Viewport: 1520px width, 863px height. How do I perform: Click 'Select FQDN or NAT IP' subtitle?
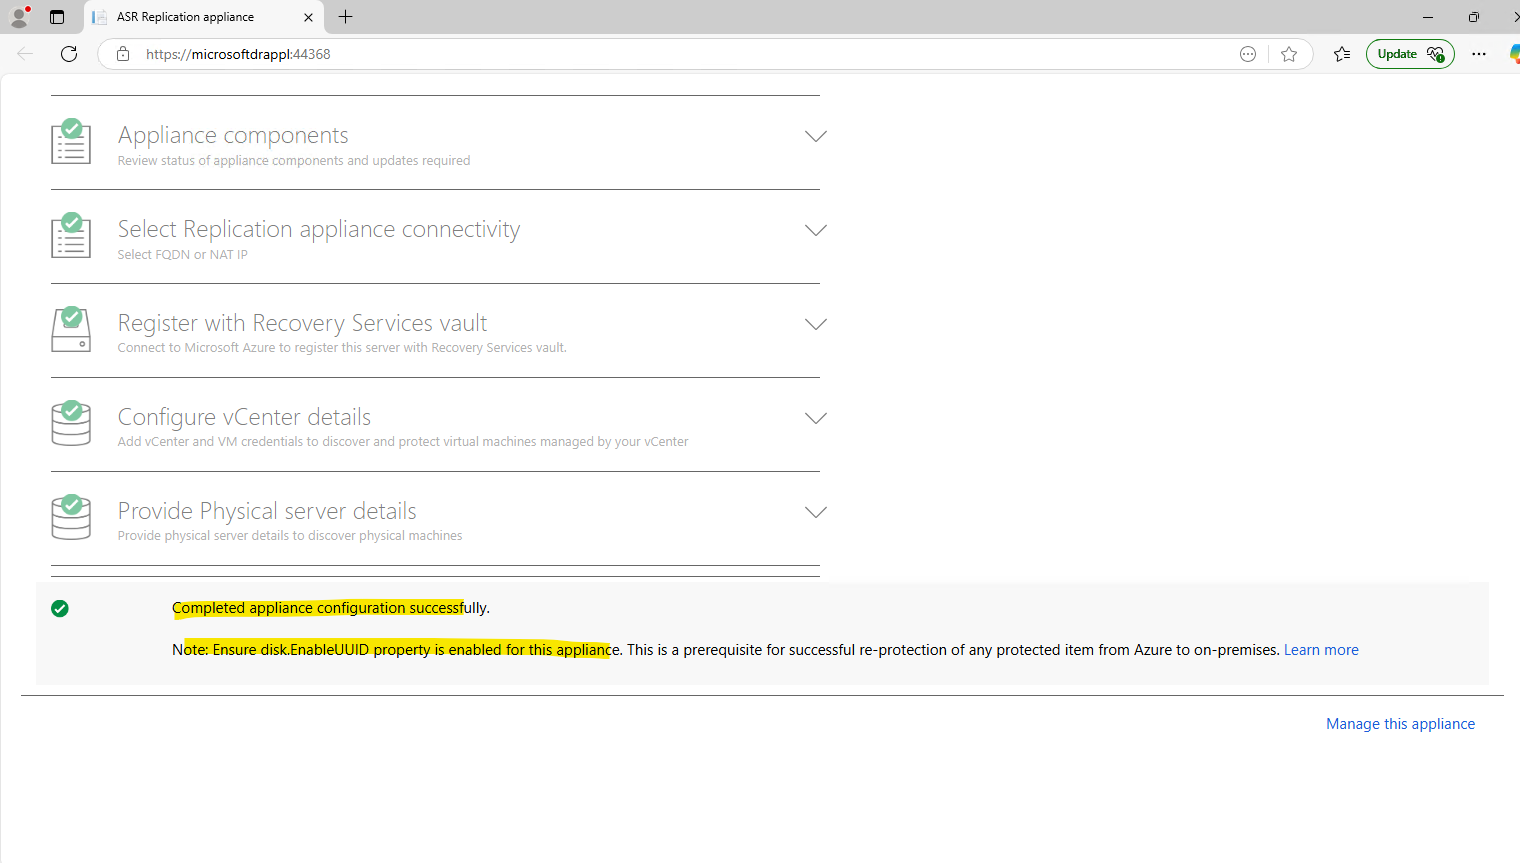pyautogui.click(x=182, y=255)
